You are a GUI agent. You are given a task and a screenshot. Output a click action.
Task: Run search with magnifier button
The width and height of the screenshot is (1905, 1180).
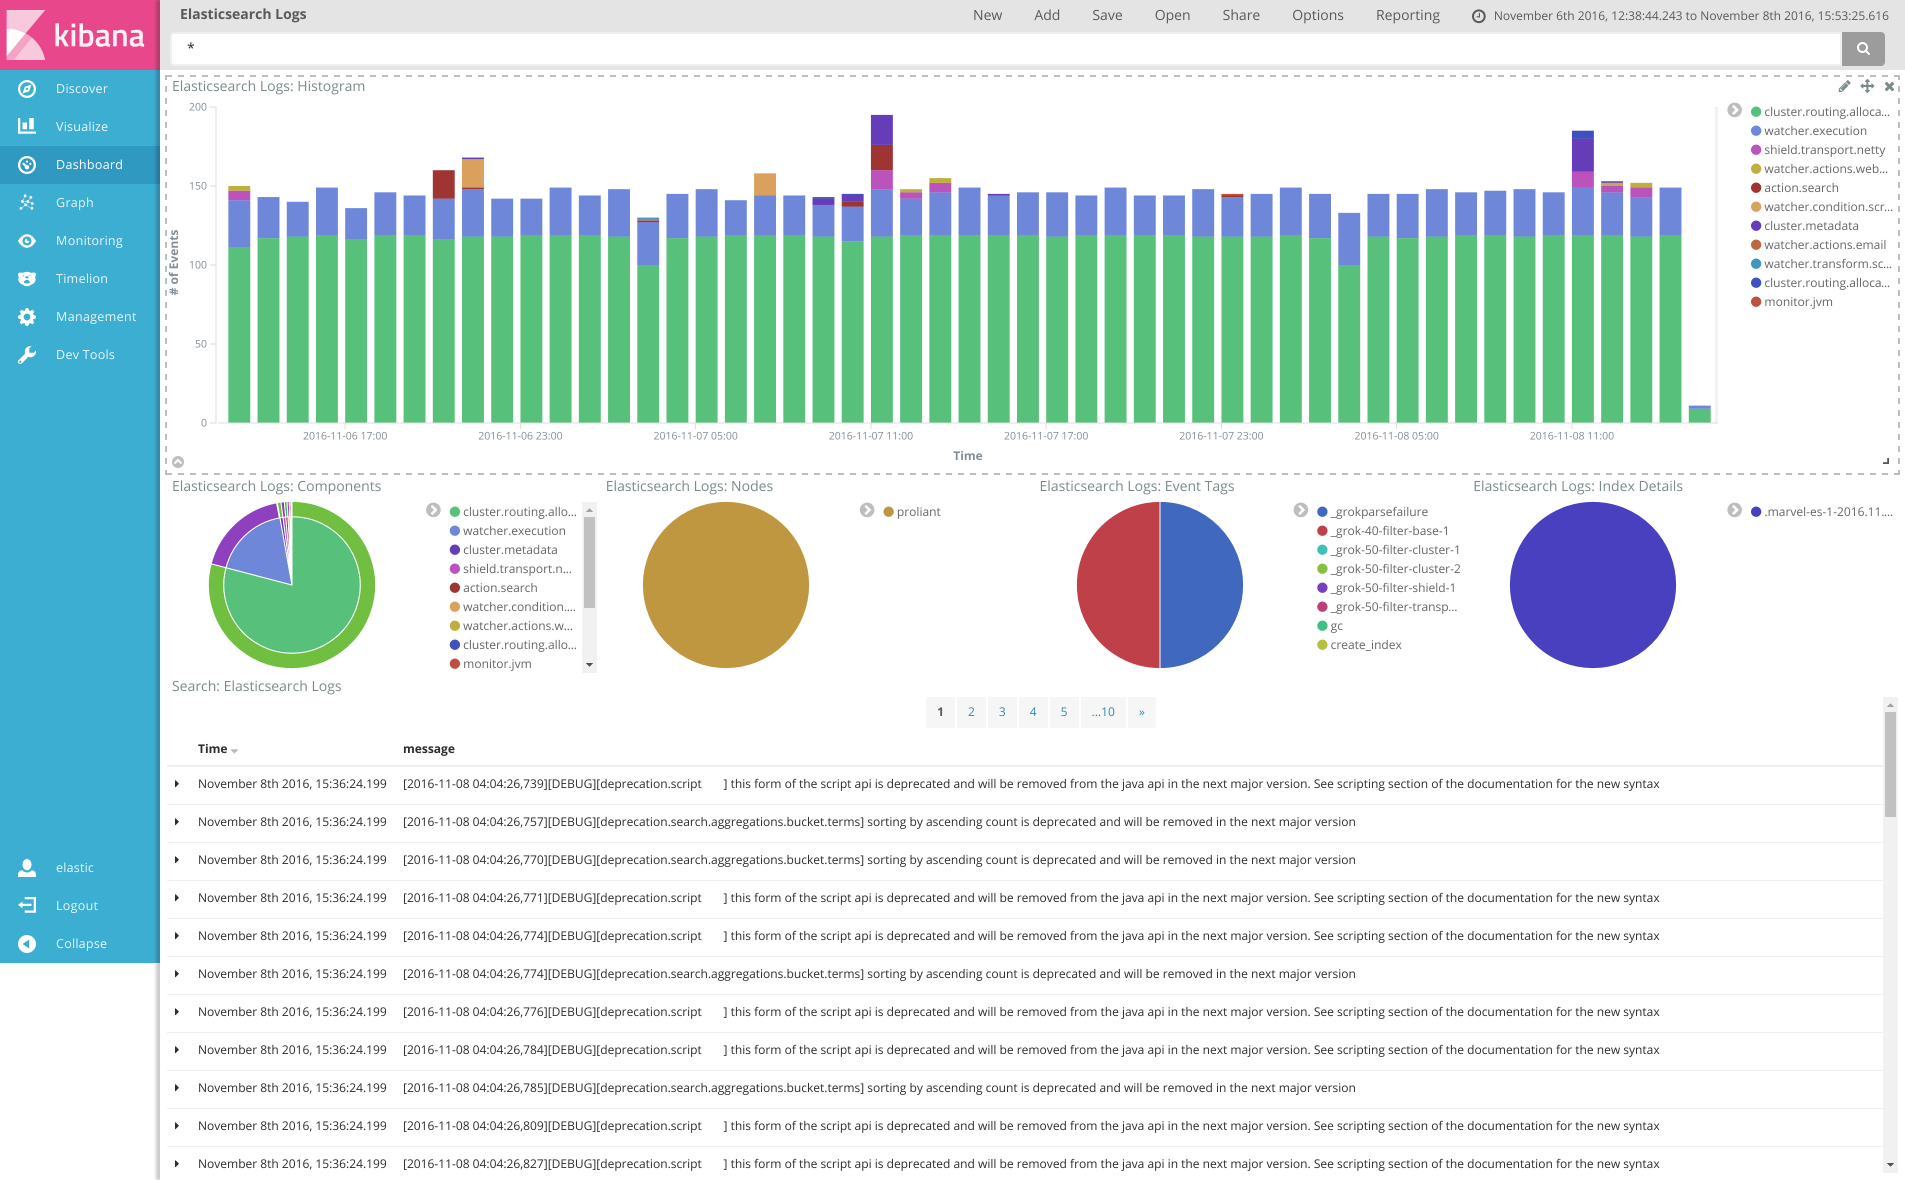pyautogui.click(x=1863, y=48)
